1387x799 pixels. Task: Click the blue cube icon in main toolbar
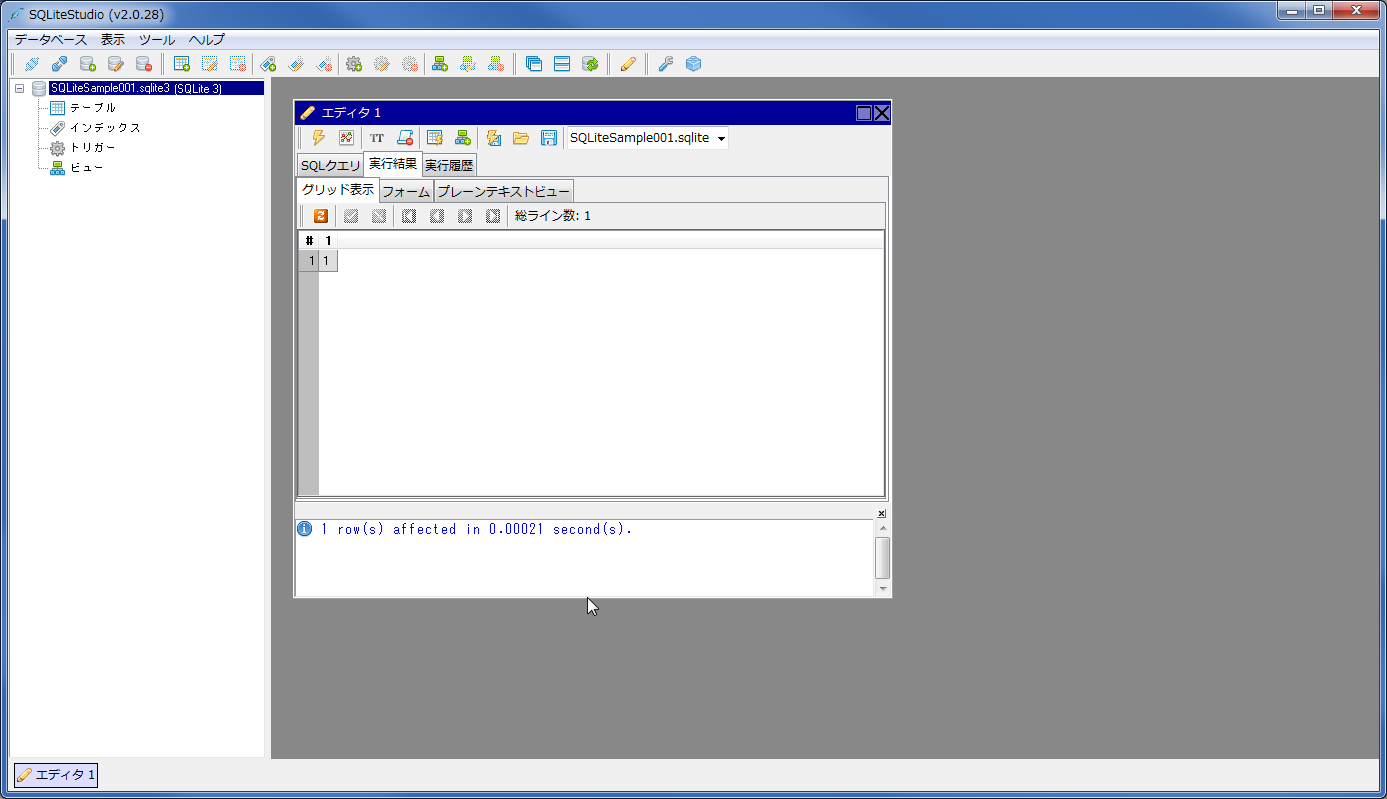click(693, 64)
